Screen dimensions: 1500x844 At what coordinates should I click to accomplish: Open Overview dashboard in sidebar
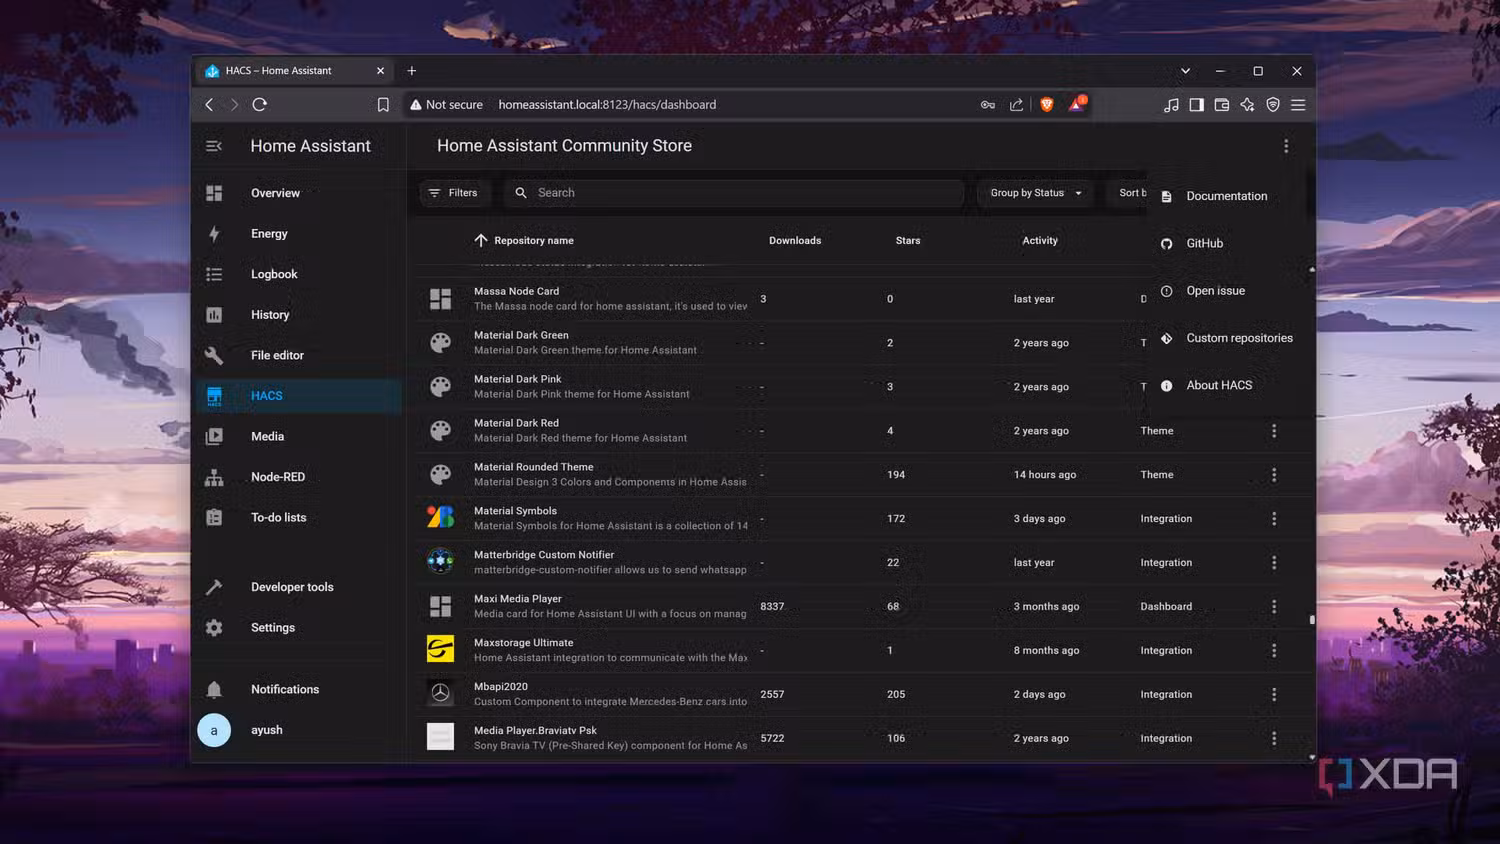pyautogui.click(x=297, y=193)
